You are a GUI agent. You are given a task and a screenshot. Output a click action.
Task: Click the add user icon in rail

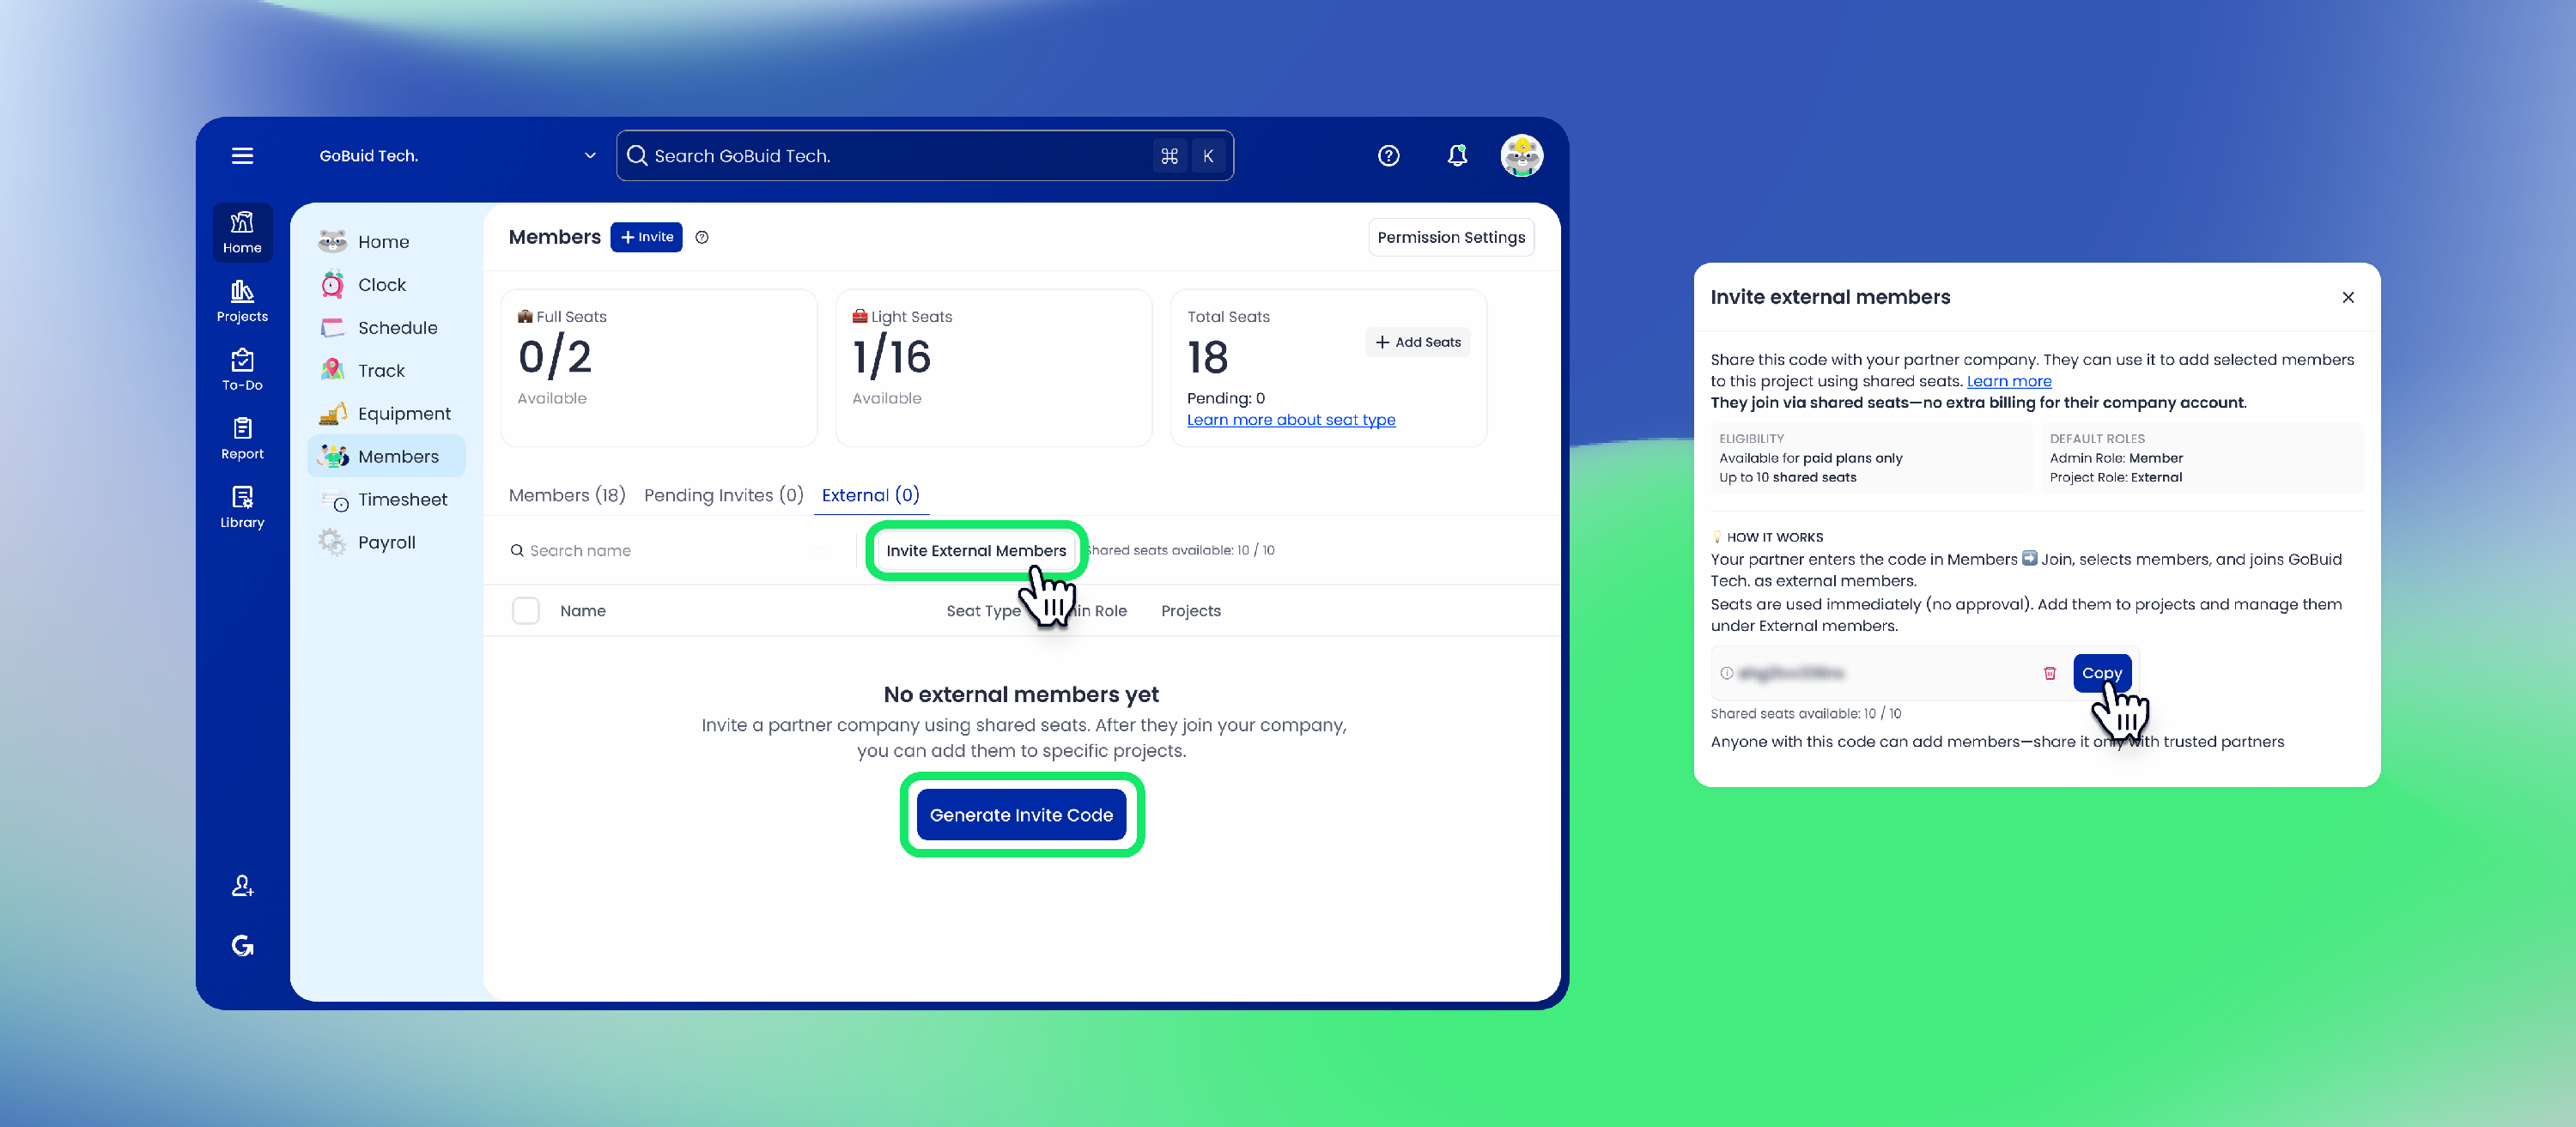pyautogui.click(x=242, y=886)
